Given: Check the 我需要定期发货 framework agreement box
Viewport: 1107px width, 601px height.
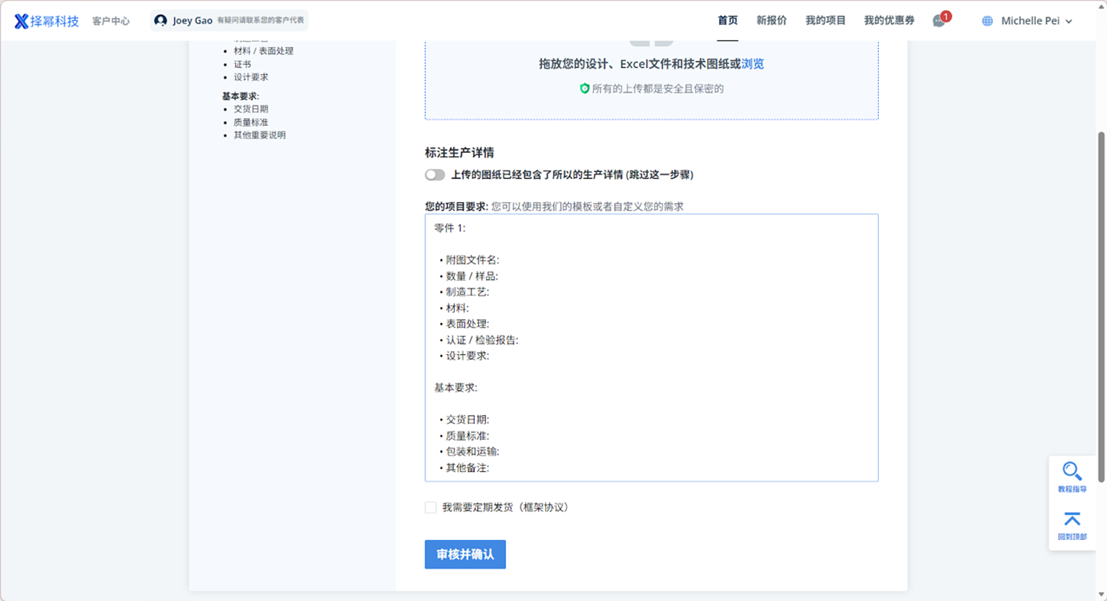Looking at the screenshot, I should tap(431, 508).
